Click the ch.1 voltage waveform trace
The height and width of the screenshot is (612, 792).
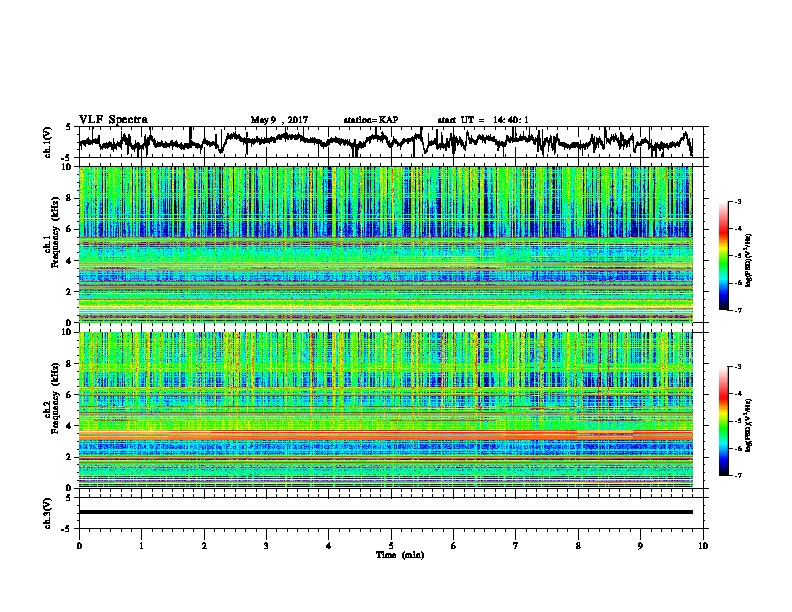[x=385, y=141]
